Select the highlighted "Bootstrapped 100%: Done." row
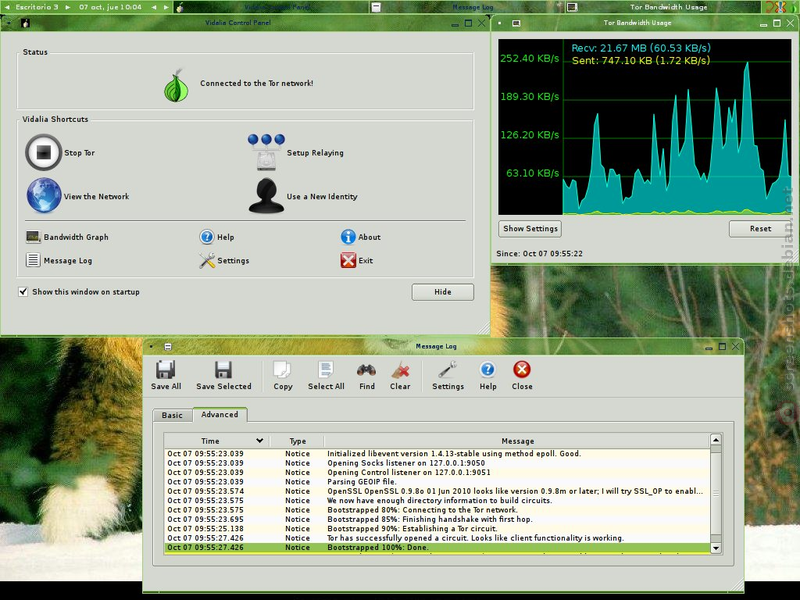The height and width of the screenshot is (600, 800). 437,547
